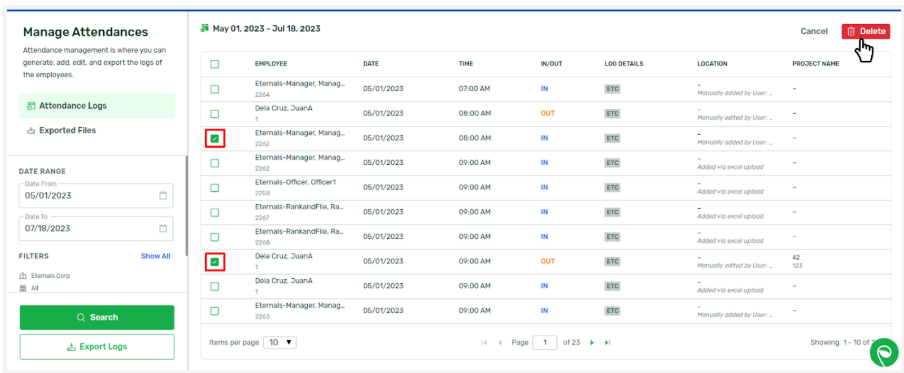The height and width of the screenshot is (373, 904).
Task: Go to the first page arrow
Action: pos(484,342)
